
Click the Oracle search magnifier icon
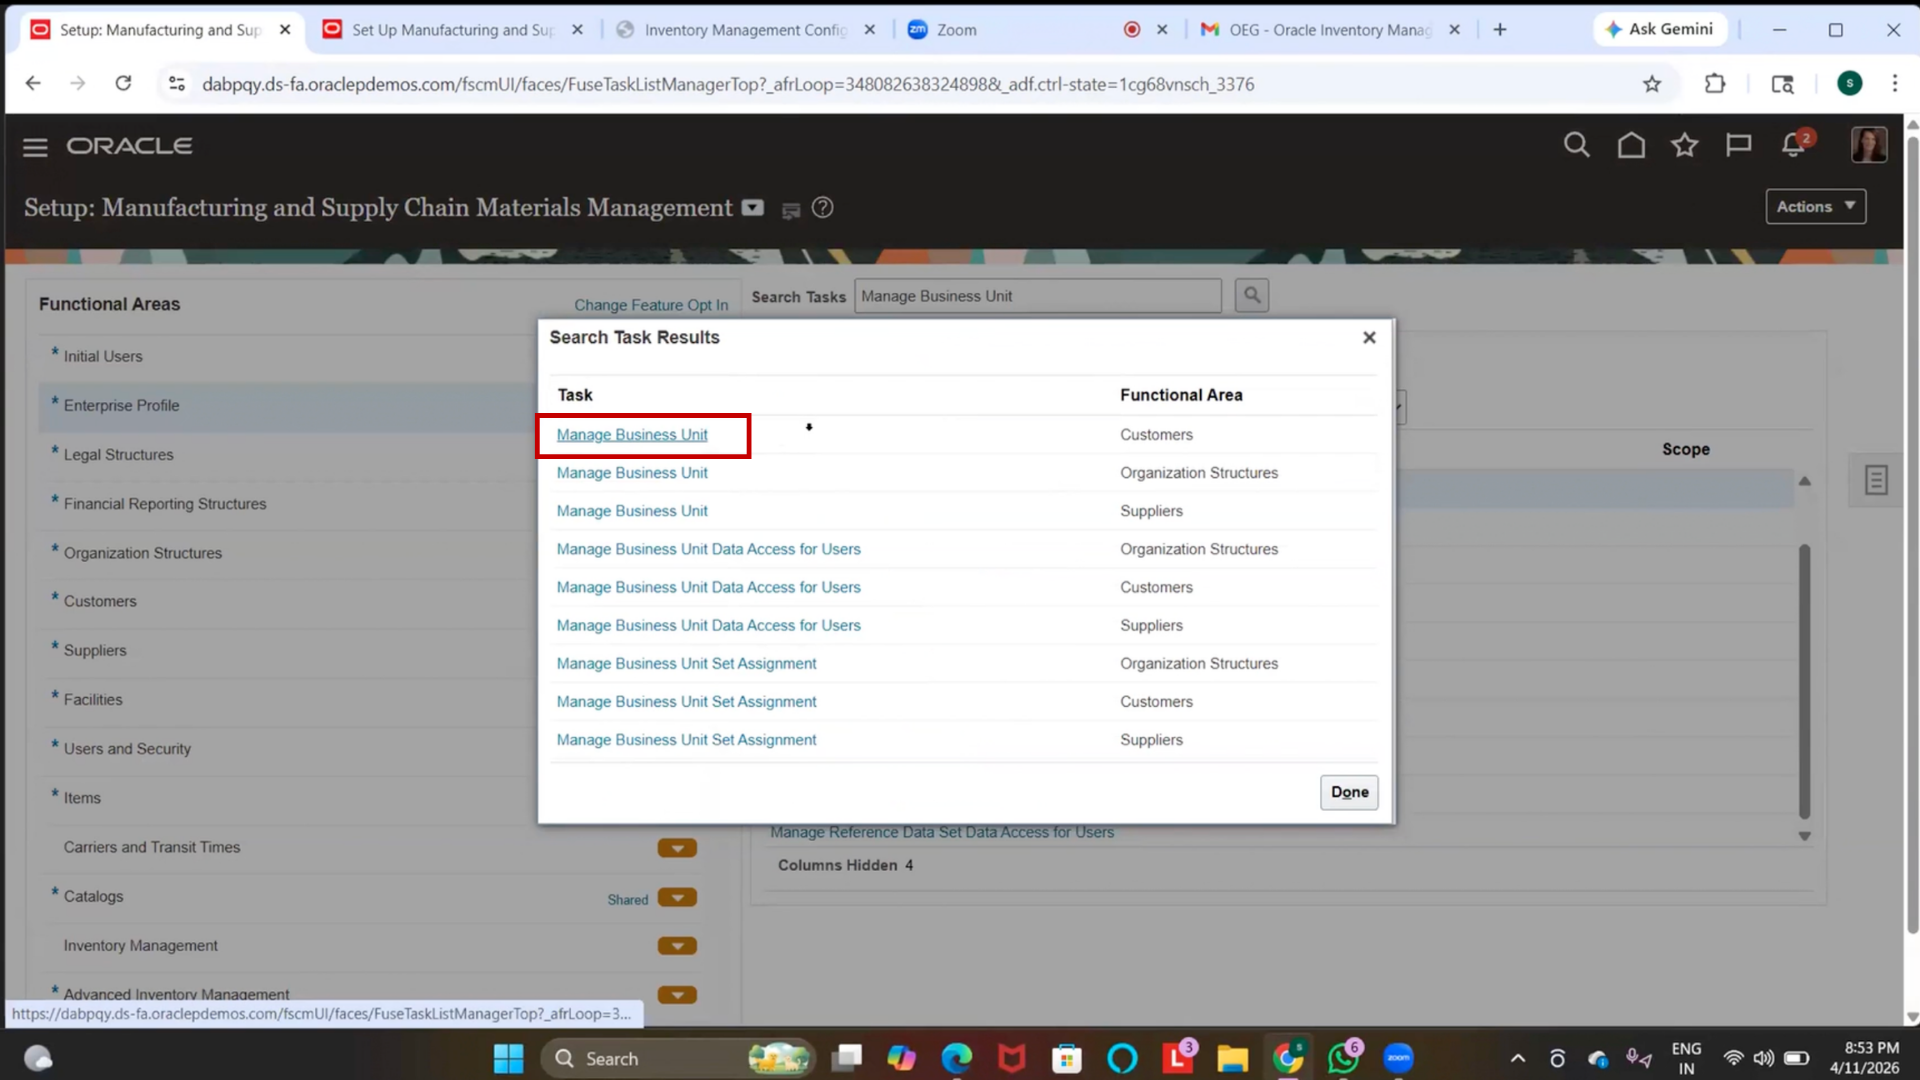click(1576, 146)
